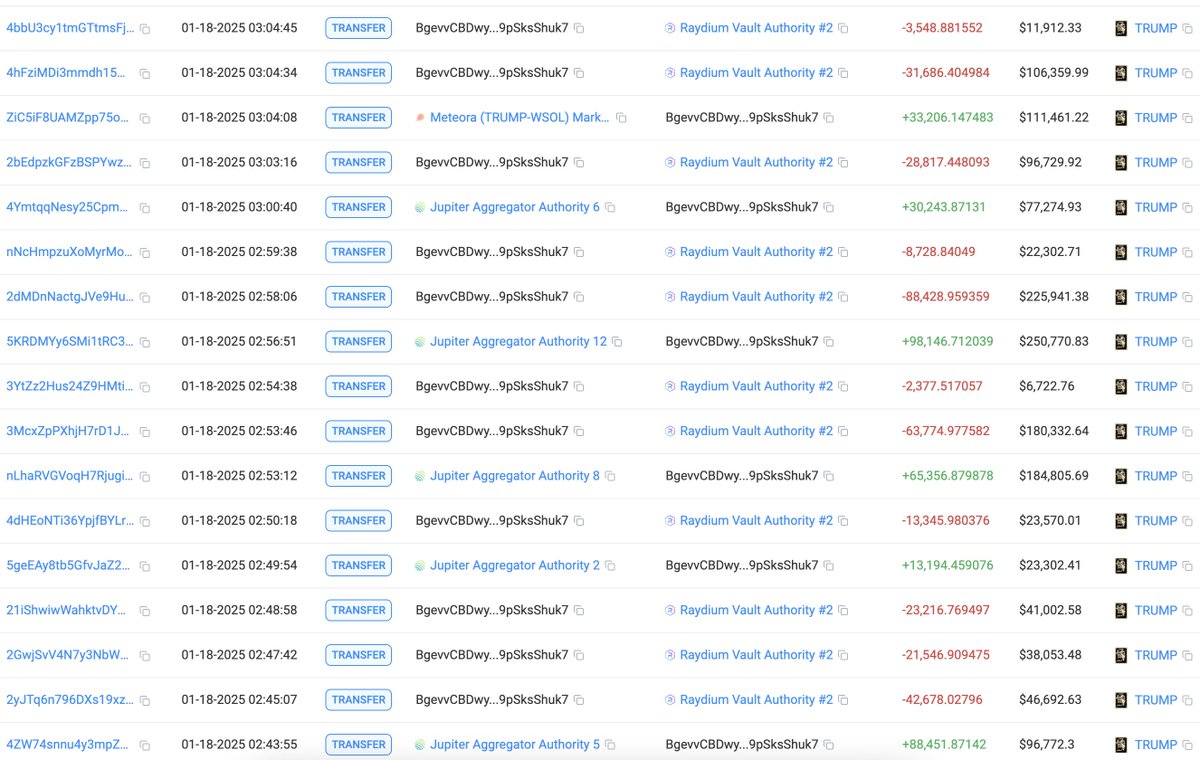Copy Jupiter Aggregator Authority 2 address icon
Viewport: 1200px width, 760px height.
610,566
